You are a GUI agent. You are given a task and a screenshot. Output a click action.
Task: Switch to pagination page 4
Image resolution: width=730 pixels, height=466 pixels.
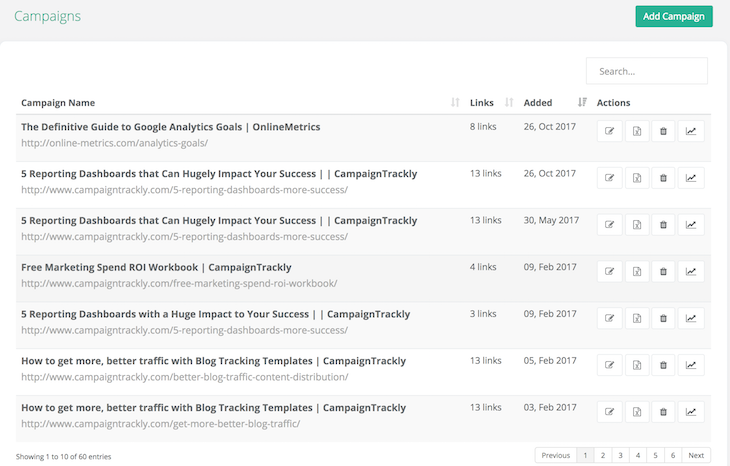point(638,455)
